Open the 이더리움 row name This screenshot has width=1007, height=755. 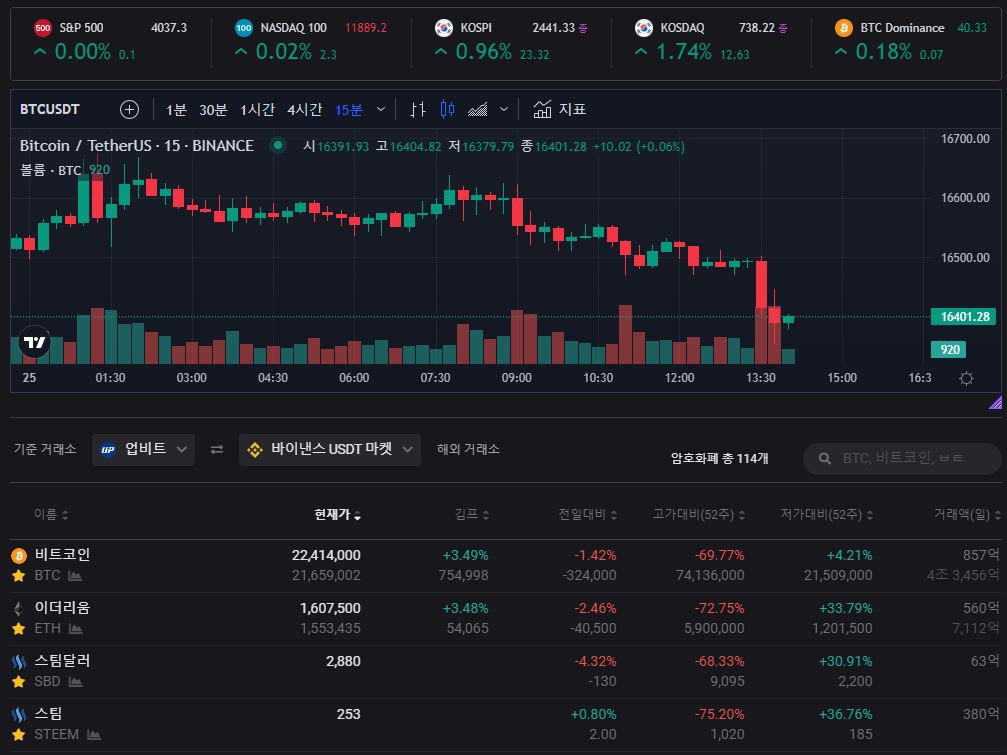(62, 607)
